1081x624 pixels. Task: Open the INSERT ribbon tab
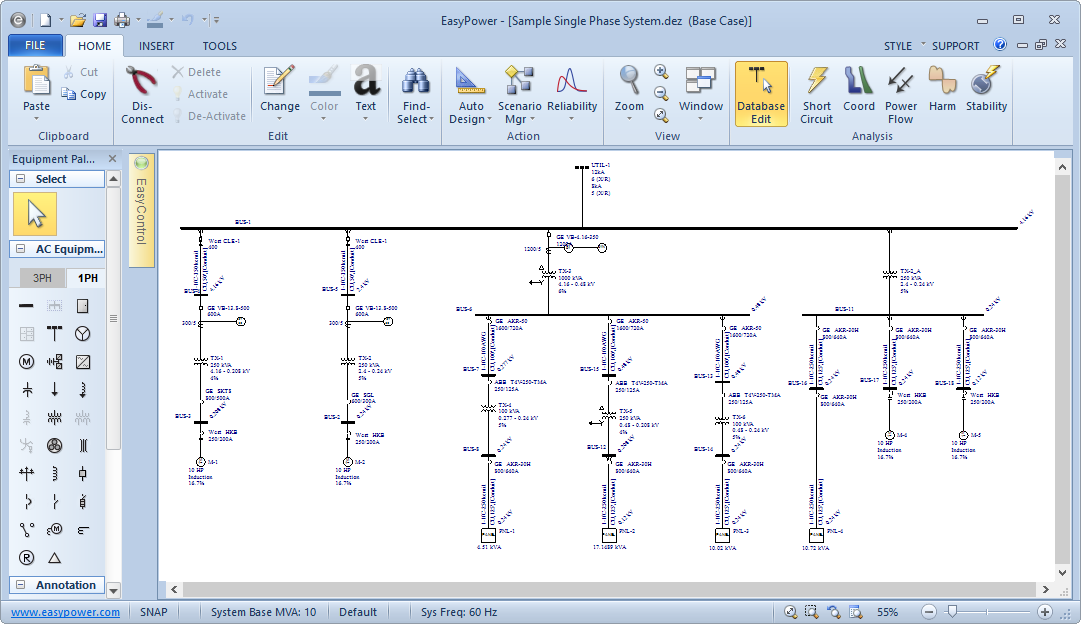156,46
